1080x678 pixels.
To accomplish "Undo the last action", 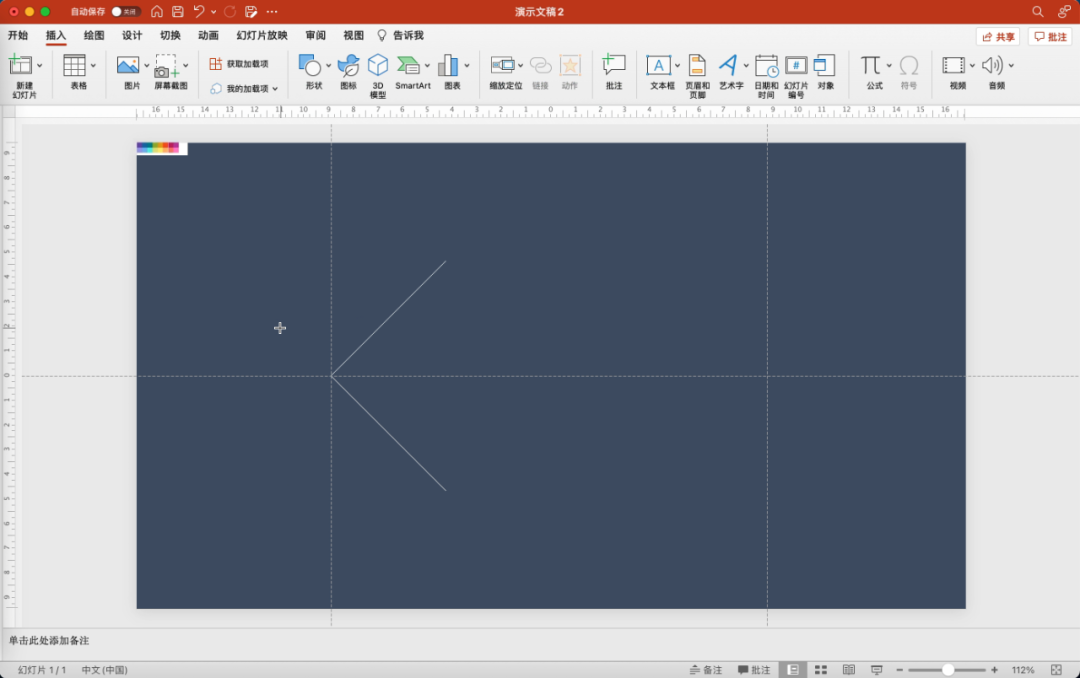I will (x=199, y=12).
